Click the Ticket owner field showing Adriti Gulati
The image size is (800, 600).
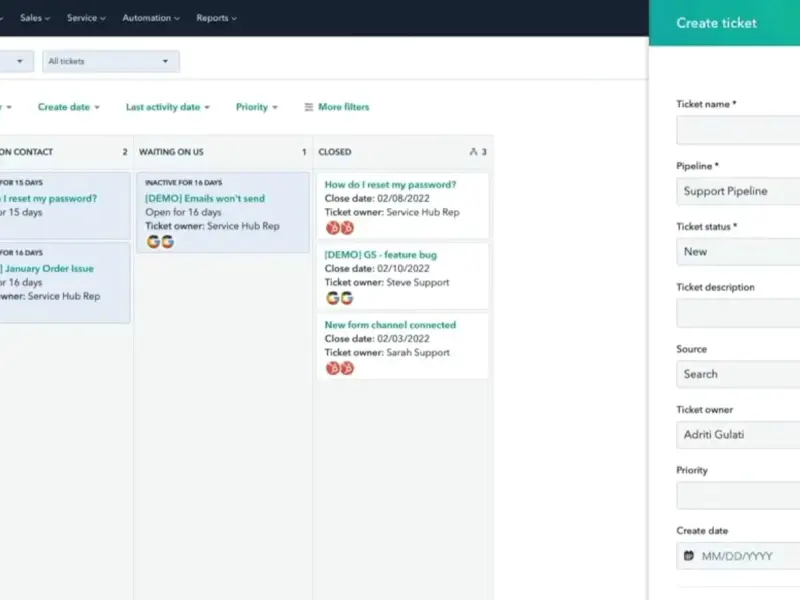tap(738, 435)
